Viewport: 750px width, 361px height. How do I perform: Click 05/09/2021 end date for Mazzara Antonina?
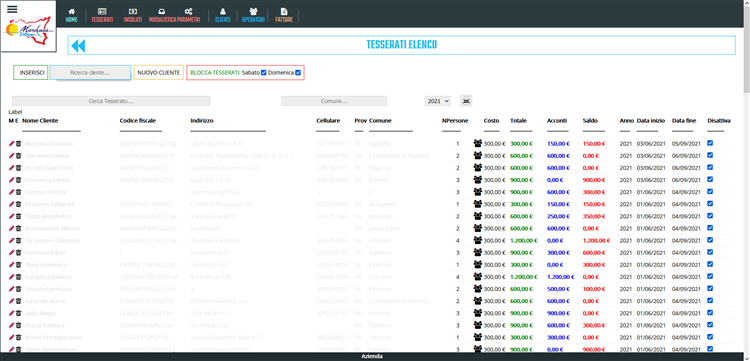(686, 143)
